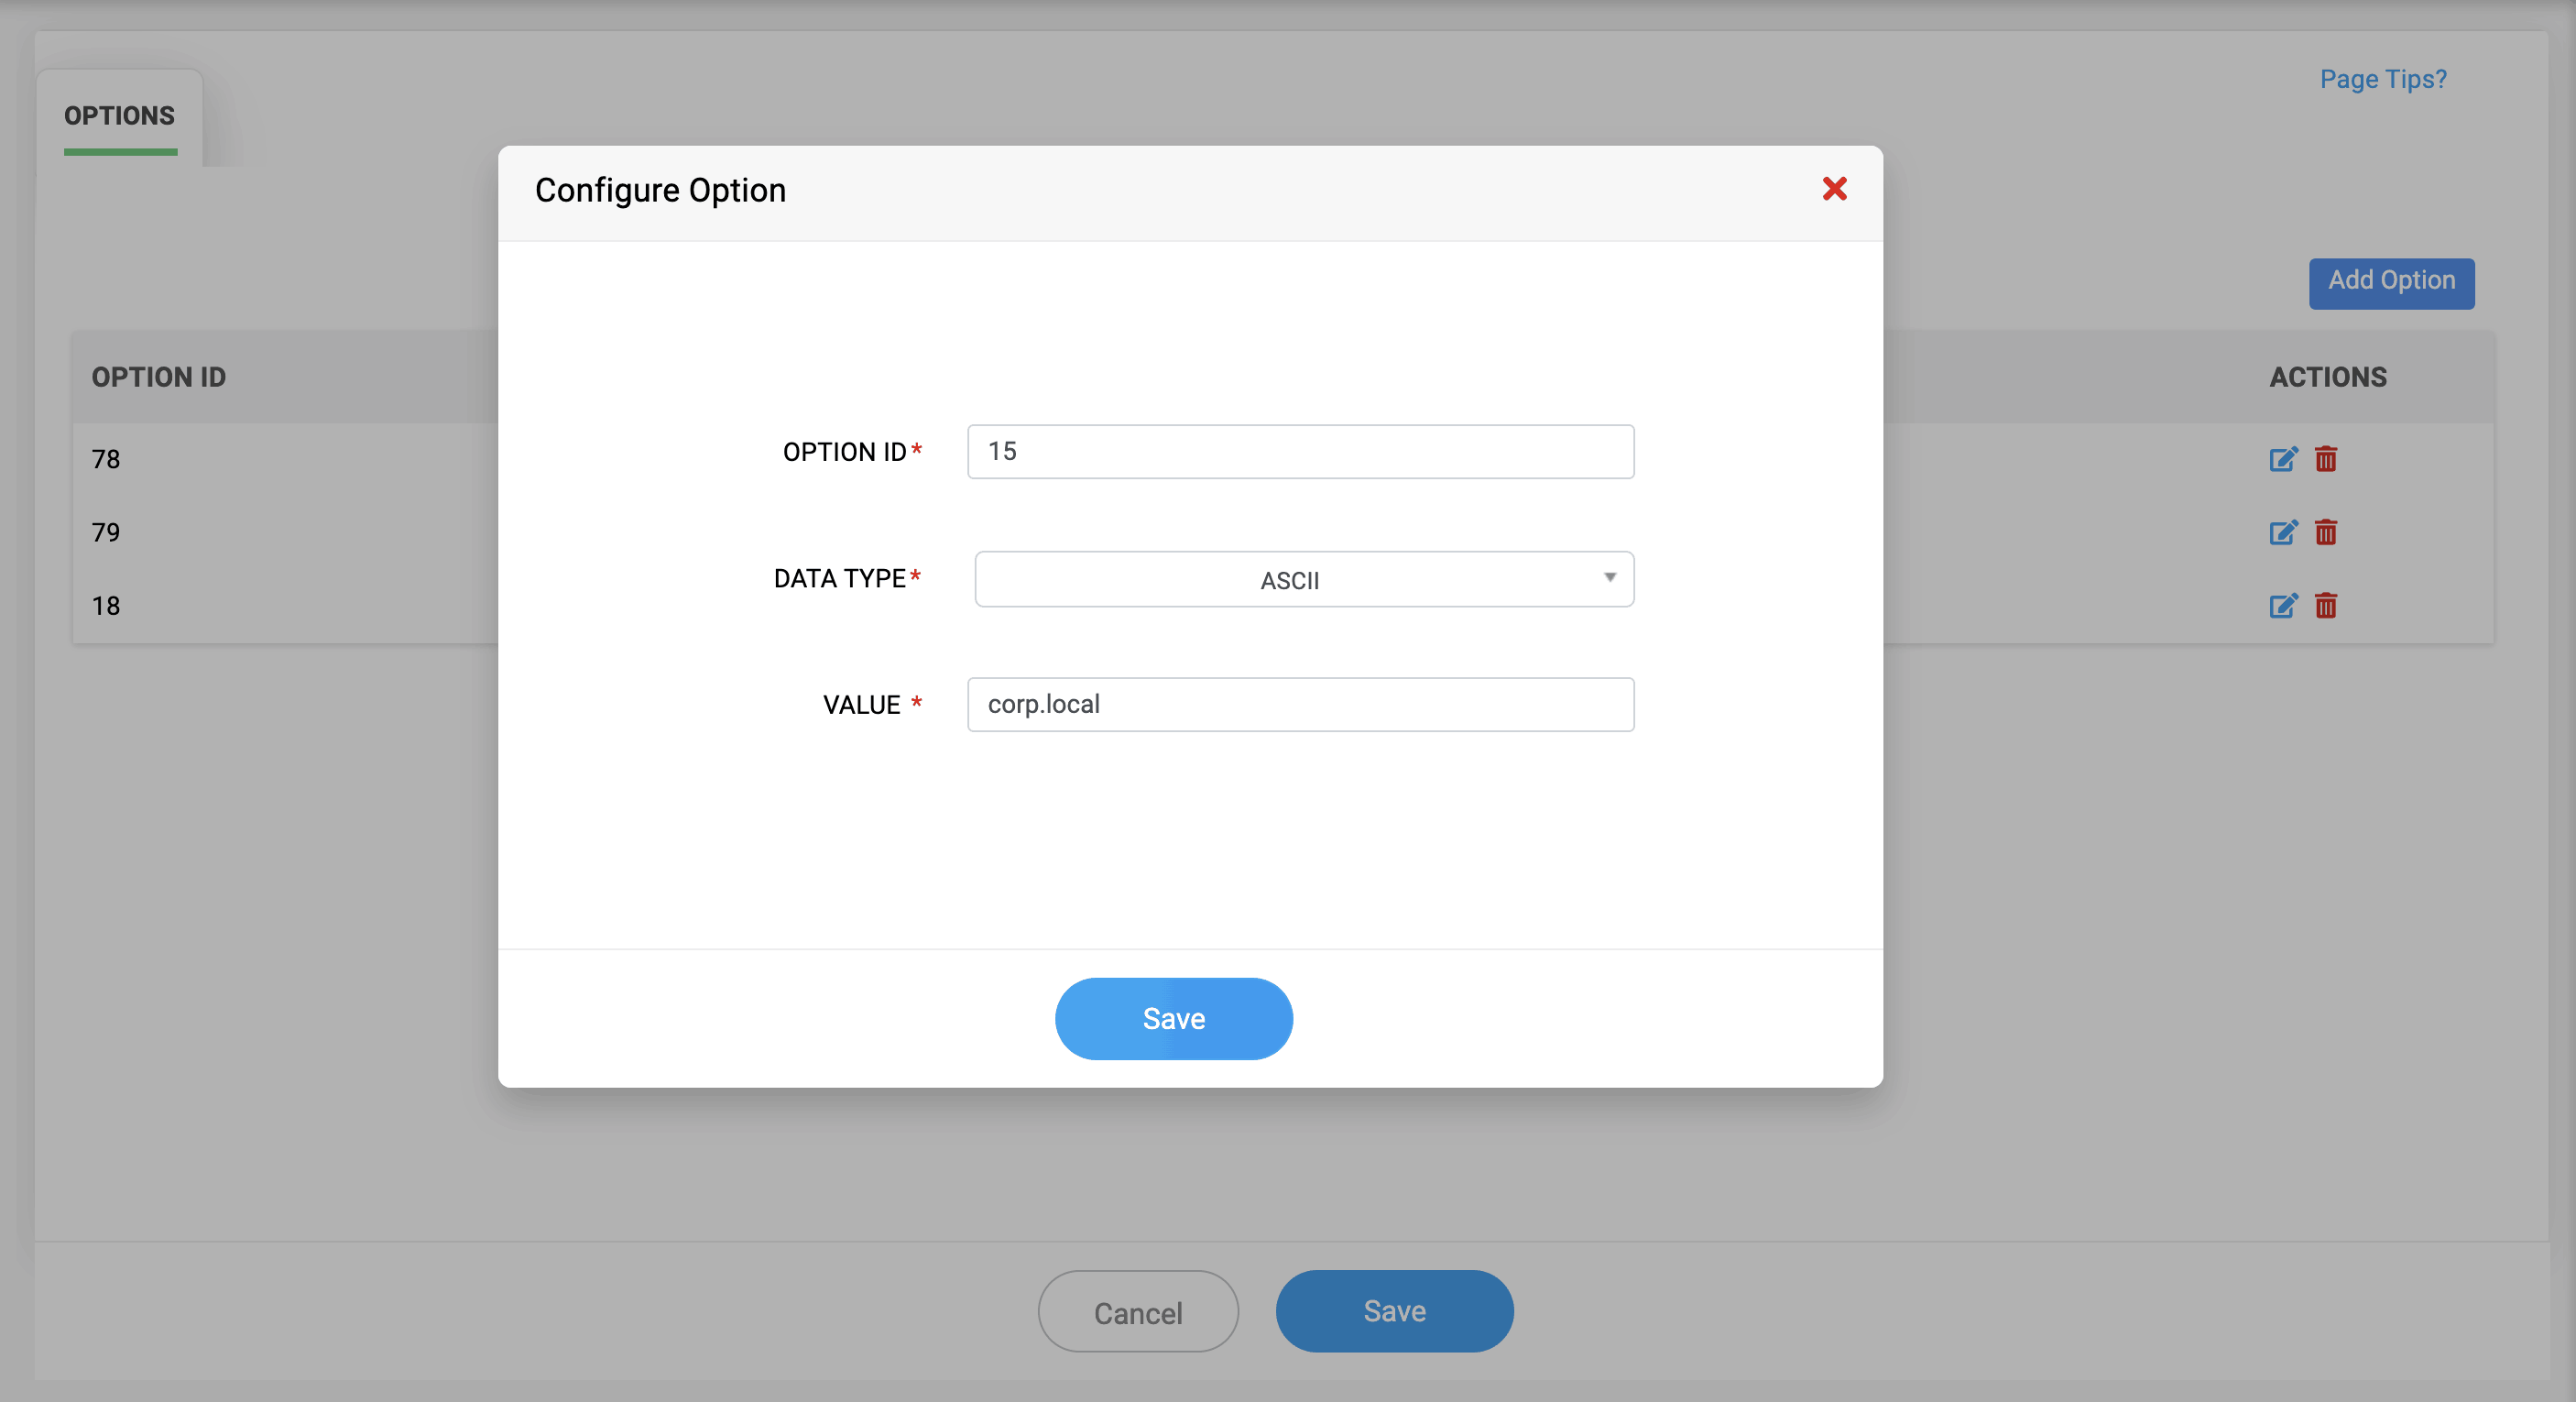Edit option 78 with pencil icon
This screenshot has height=1402, width=2576.
pyautogui.click(x=2282, y=459)
